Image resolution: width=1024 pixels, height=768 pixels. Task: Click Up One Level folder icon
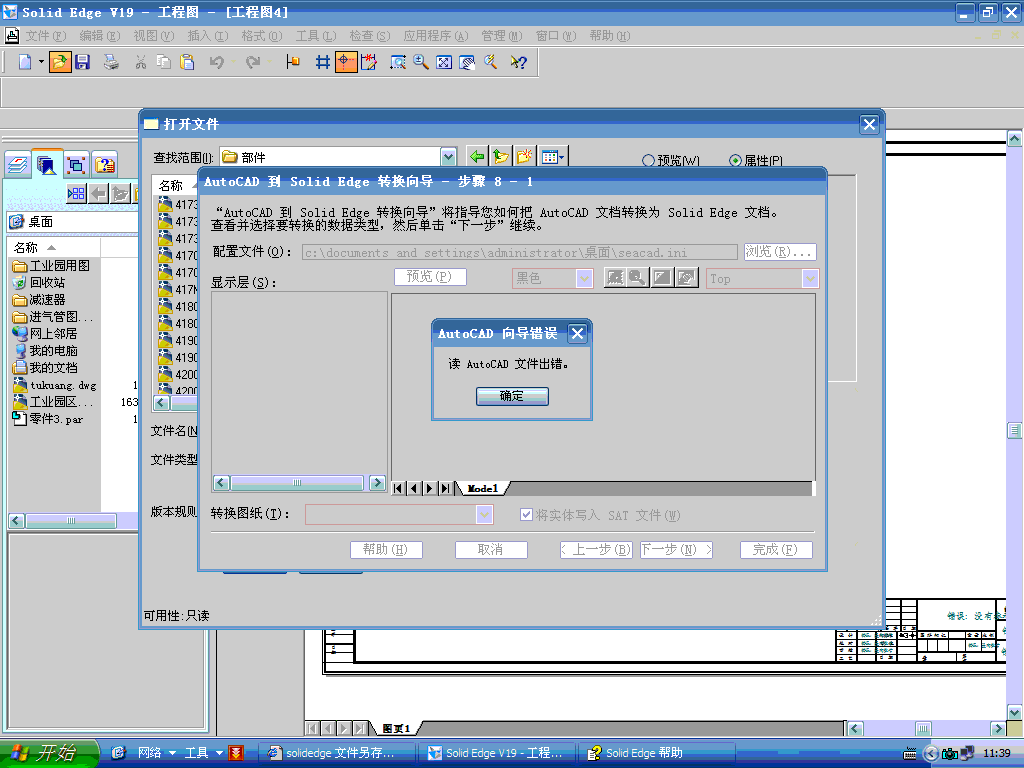pyautogui.click(x=500, y=157)
